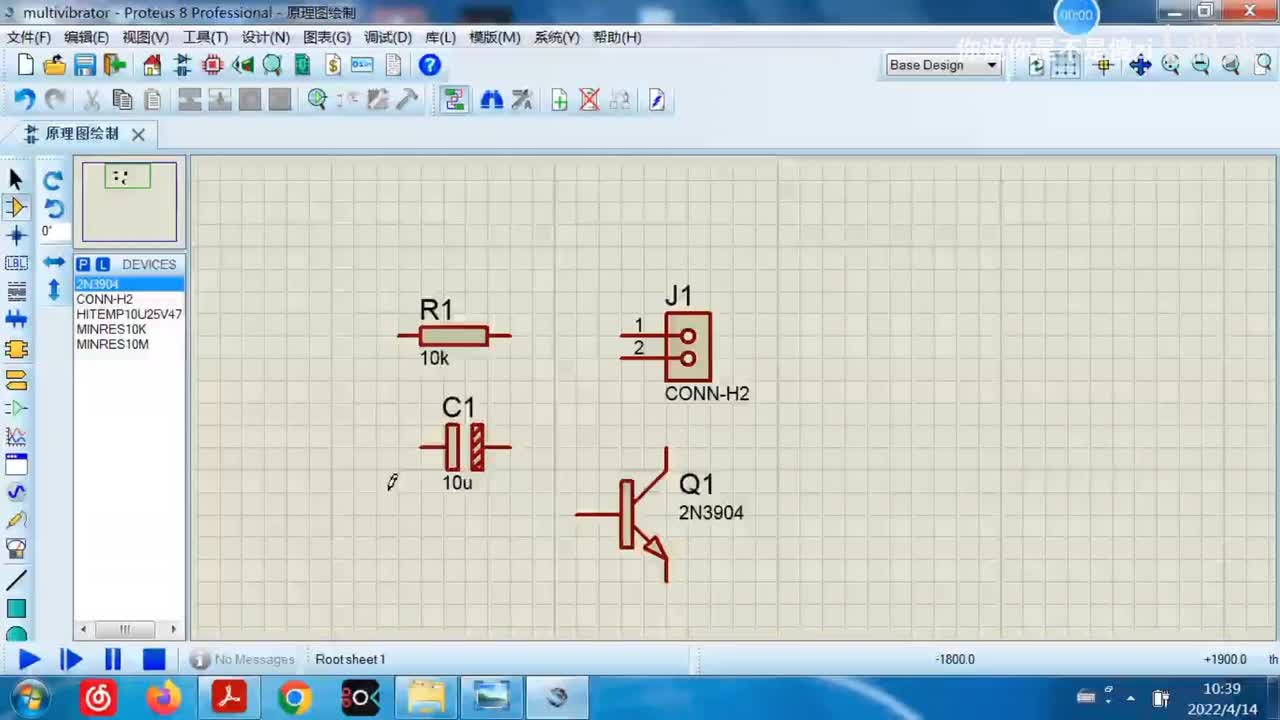Viewport: 1280px width, 720px height.
Task: Select the Graph Mode tool
Action: [16, 436]
